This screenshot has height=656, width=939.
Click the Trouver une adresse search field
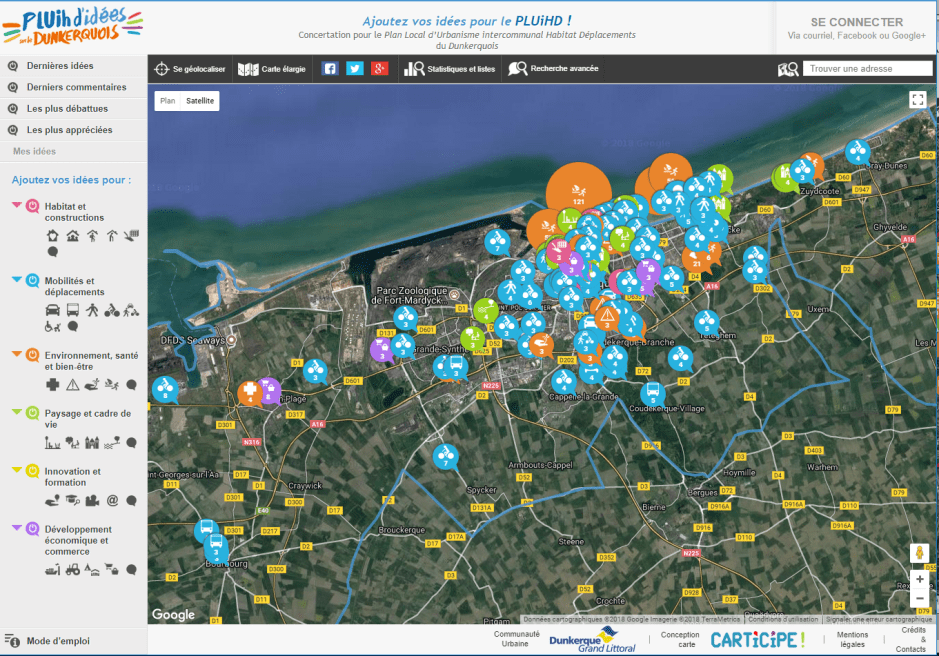pos(867,69)
